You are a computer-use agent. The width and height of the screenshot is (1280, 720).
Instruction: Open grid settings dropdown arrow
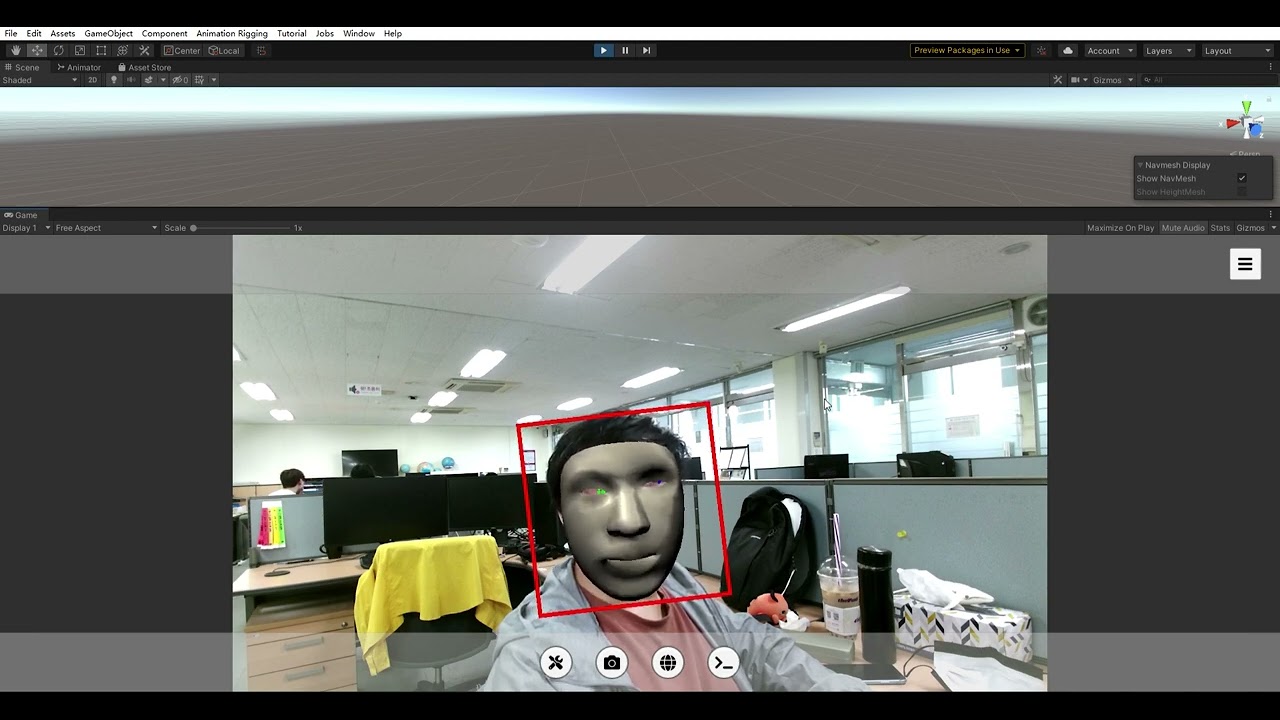coord(213,80)
